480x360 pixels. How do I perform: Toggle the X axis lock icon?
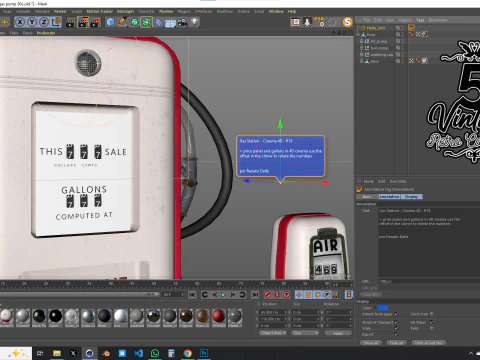coord(20,22)
